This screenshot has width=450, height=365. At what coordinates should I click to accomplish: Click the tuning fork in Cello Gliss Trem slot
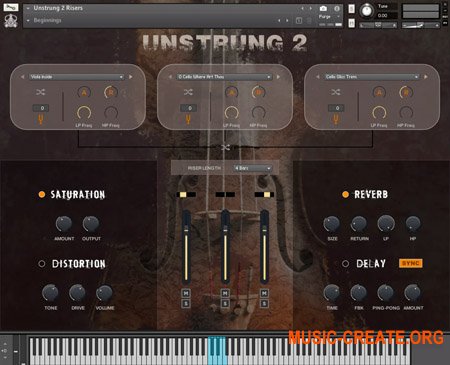(336, 119)
